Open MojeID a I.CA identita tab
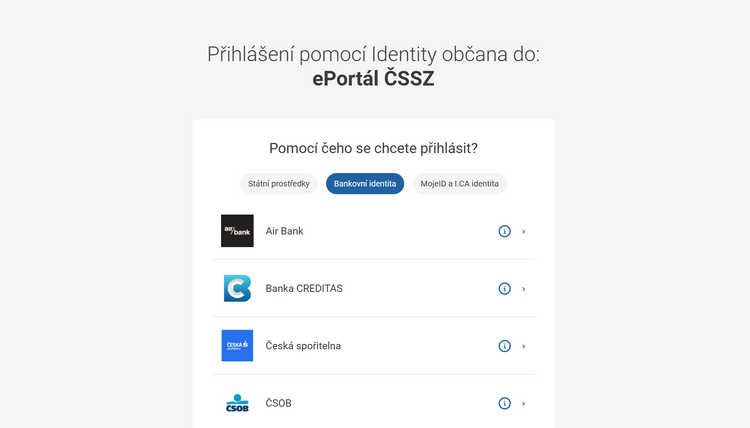This screenshot has height=428, width=750. [459, 184]
